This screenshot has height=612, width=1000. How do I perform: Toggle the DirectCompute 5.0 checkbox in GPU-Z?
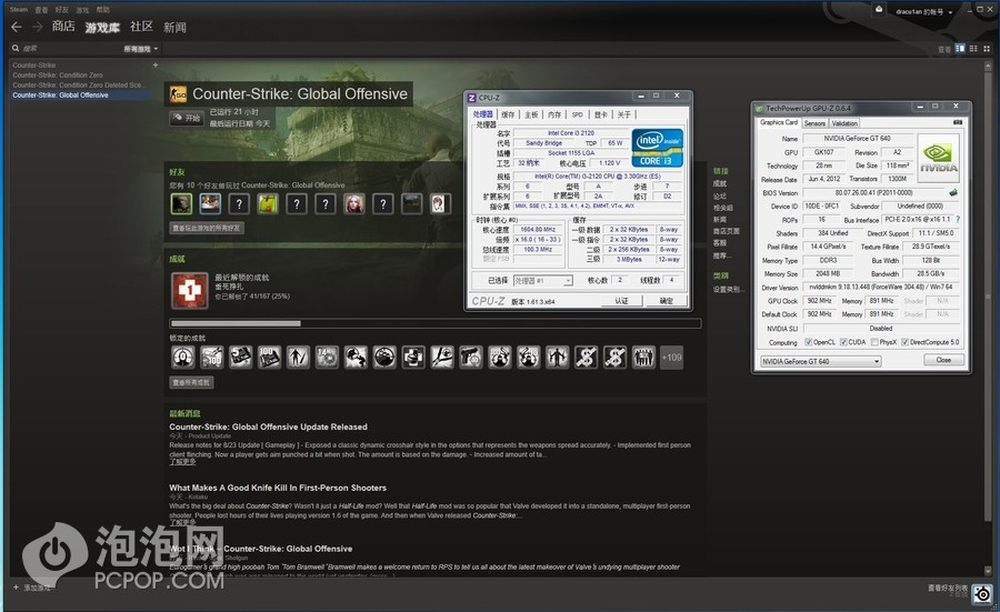point(904,342)
